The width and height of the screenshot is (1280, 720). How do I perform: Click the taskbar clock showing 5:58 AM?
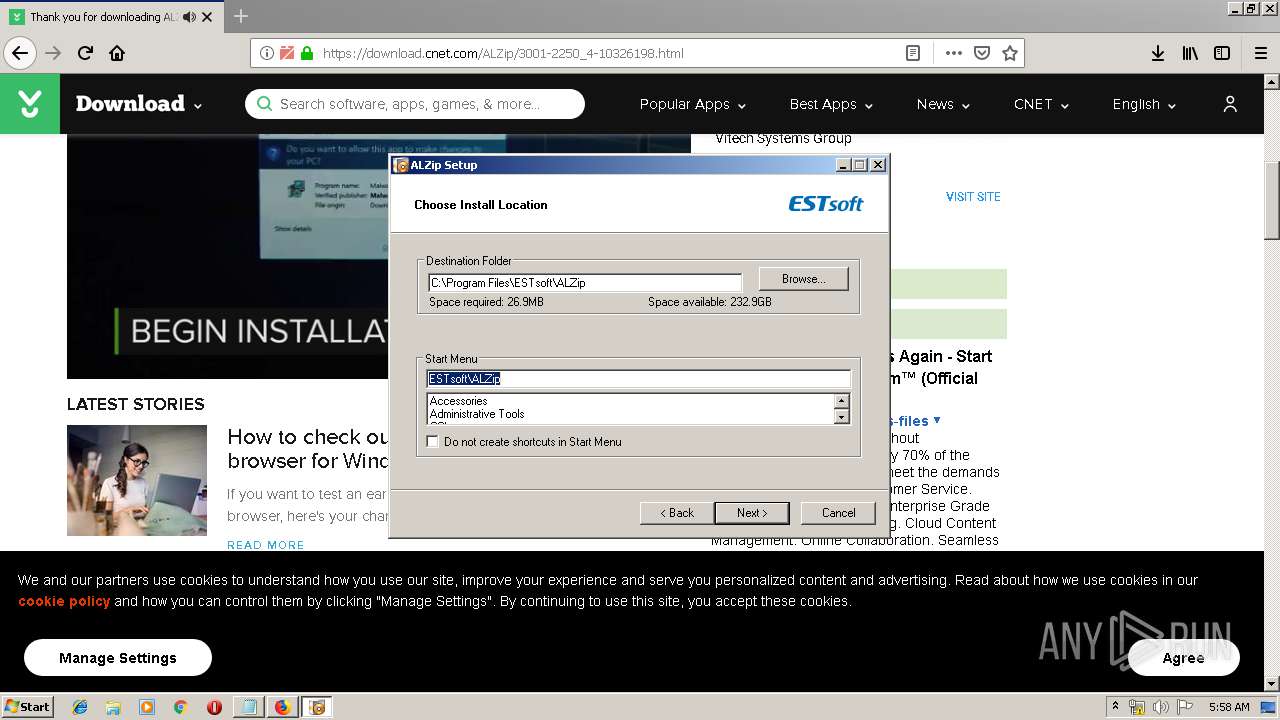click(1229, 707)
